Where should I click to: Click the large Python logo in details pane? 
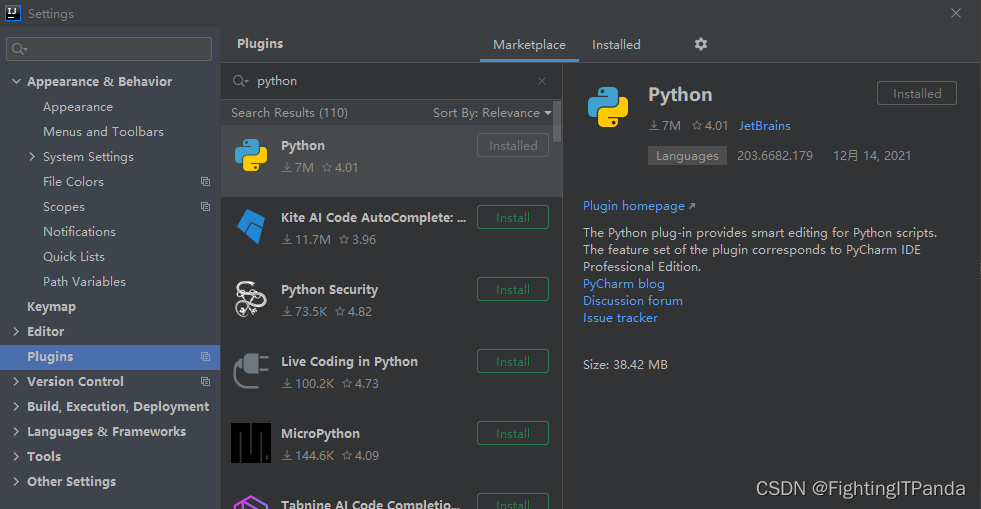pos(608,107)
